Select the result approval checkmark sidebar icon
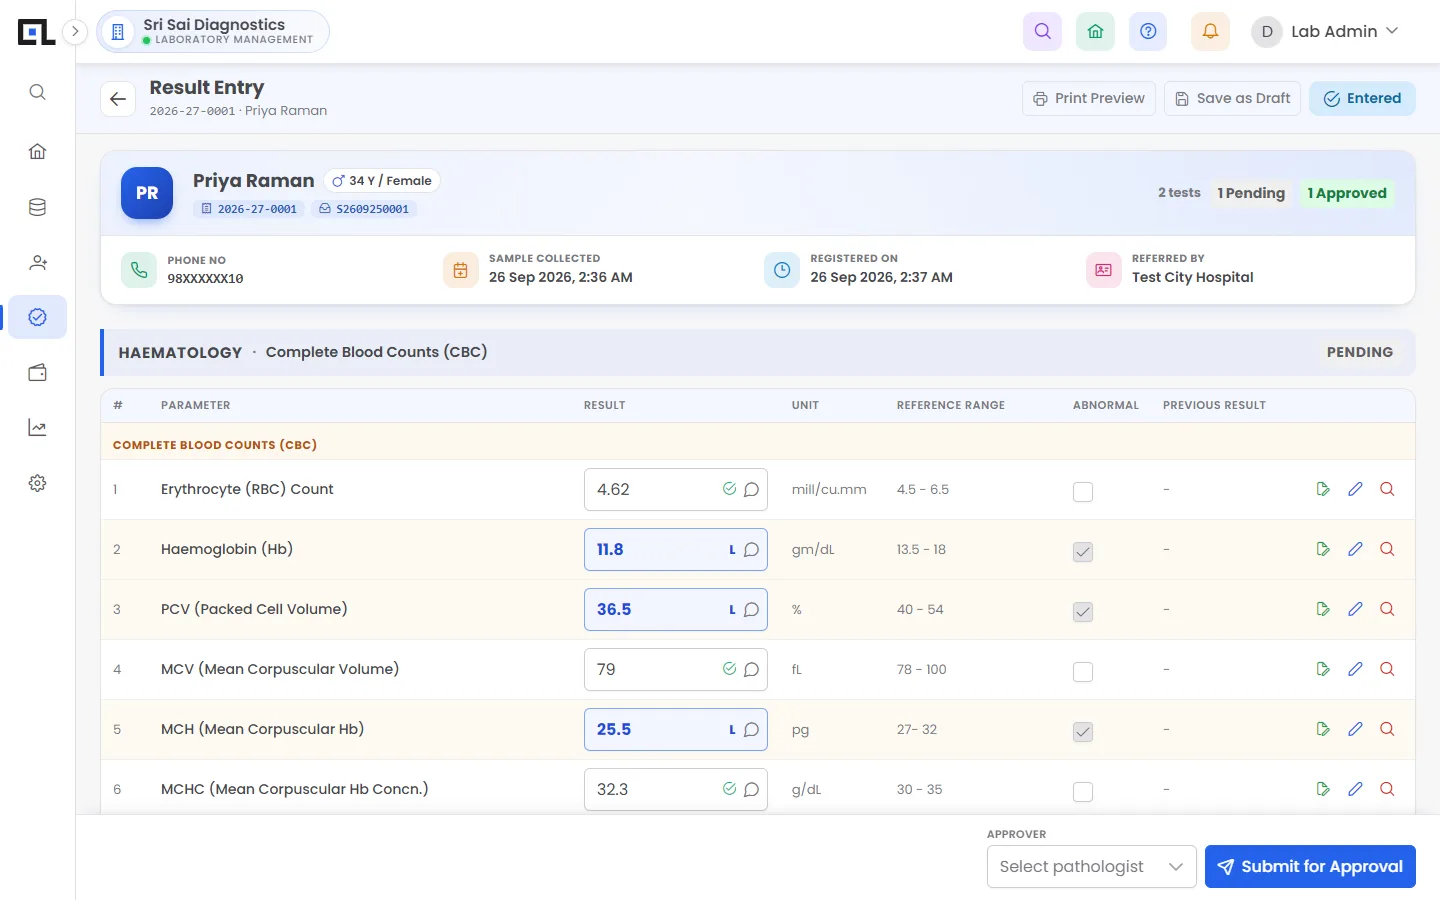 click(37, 317)
